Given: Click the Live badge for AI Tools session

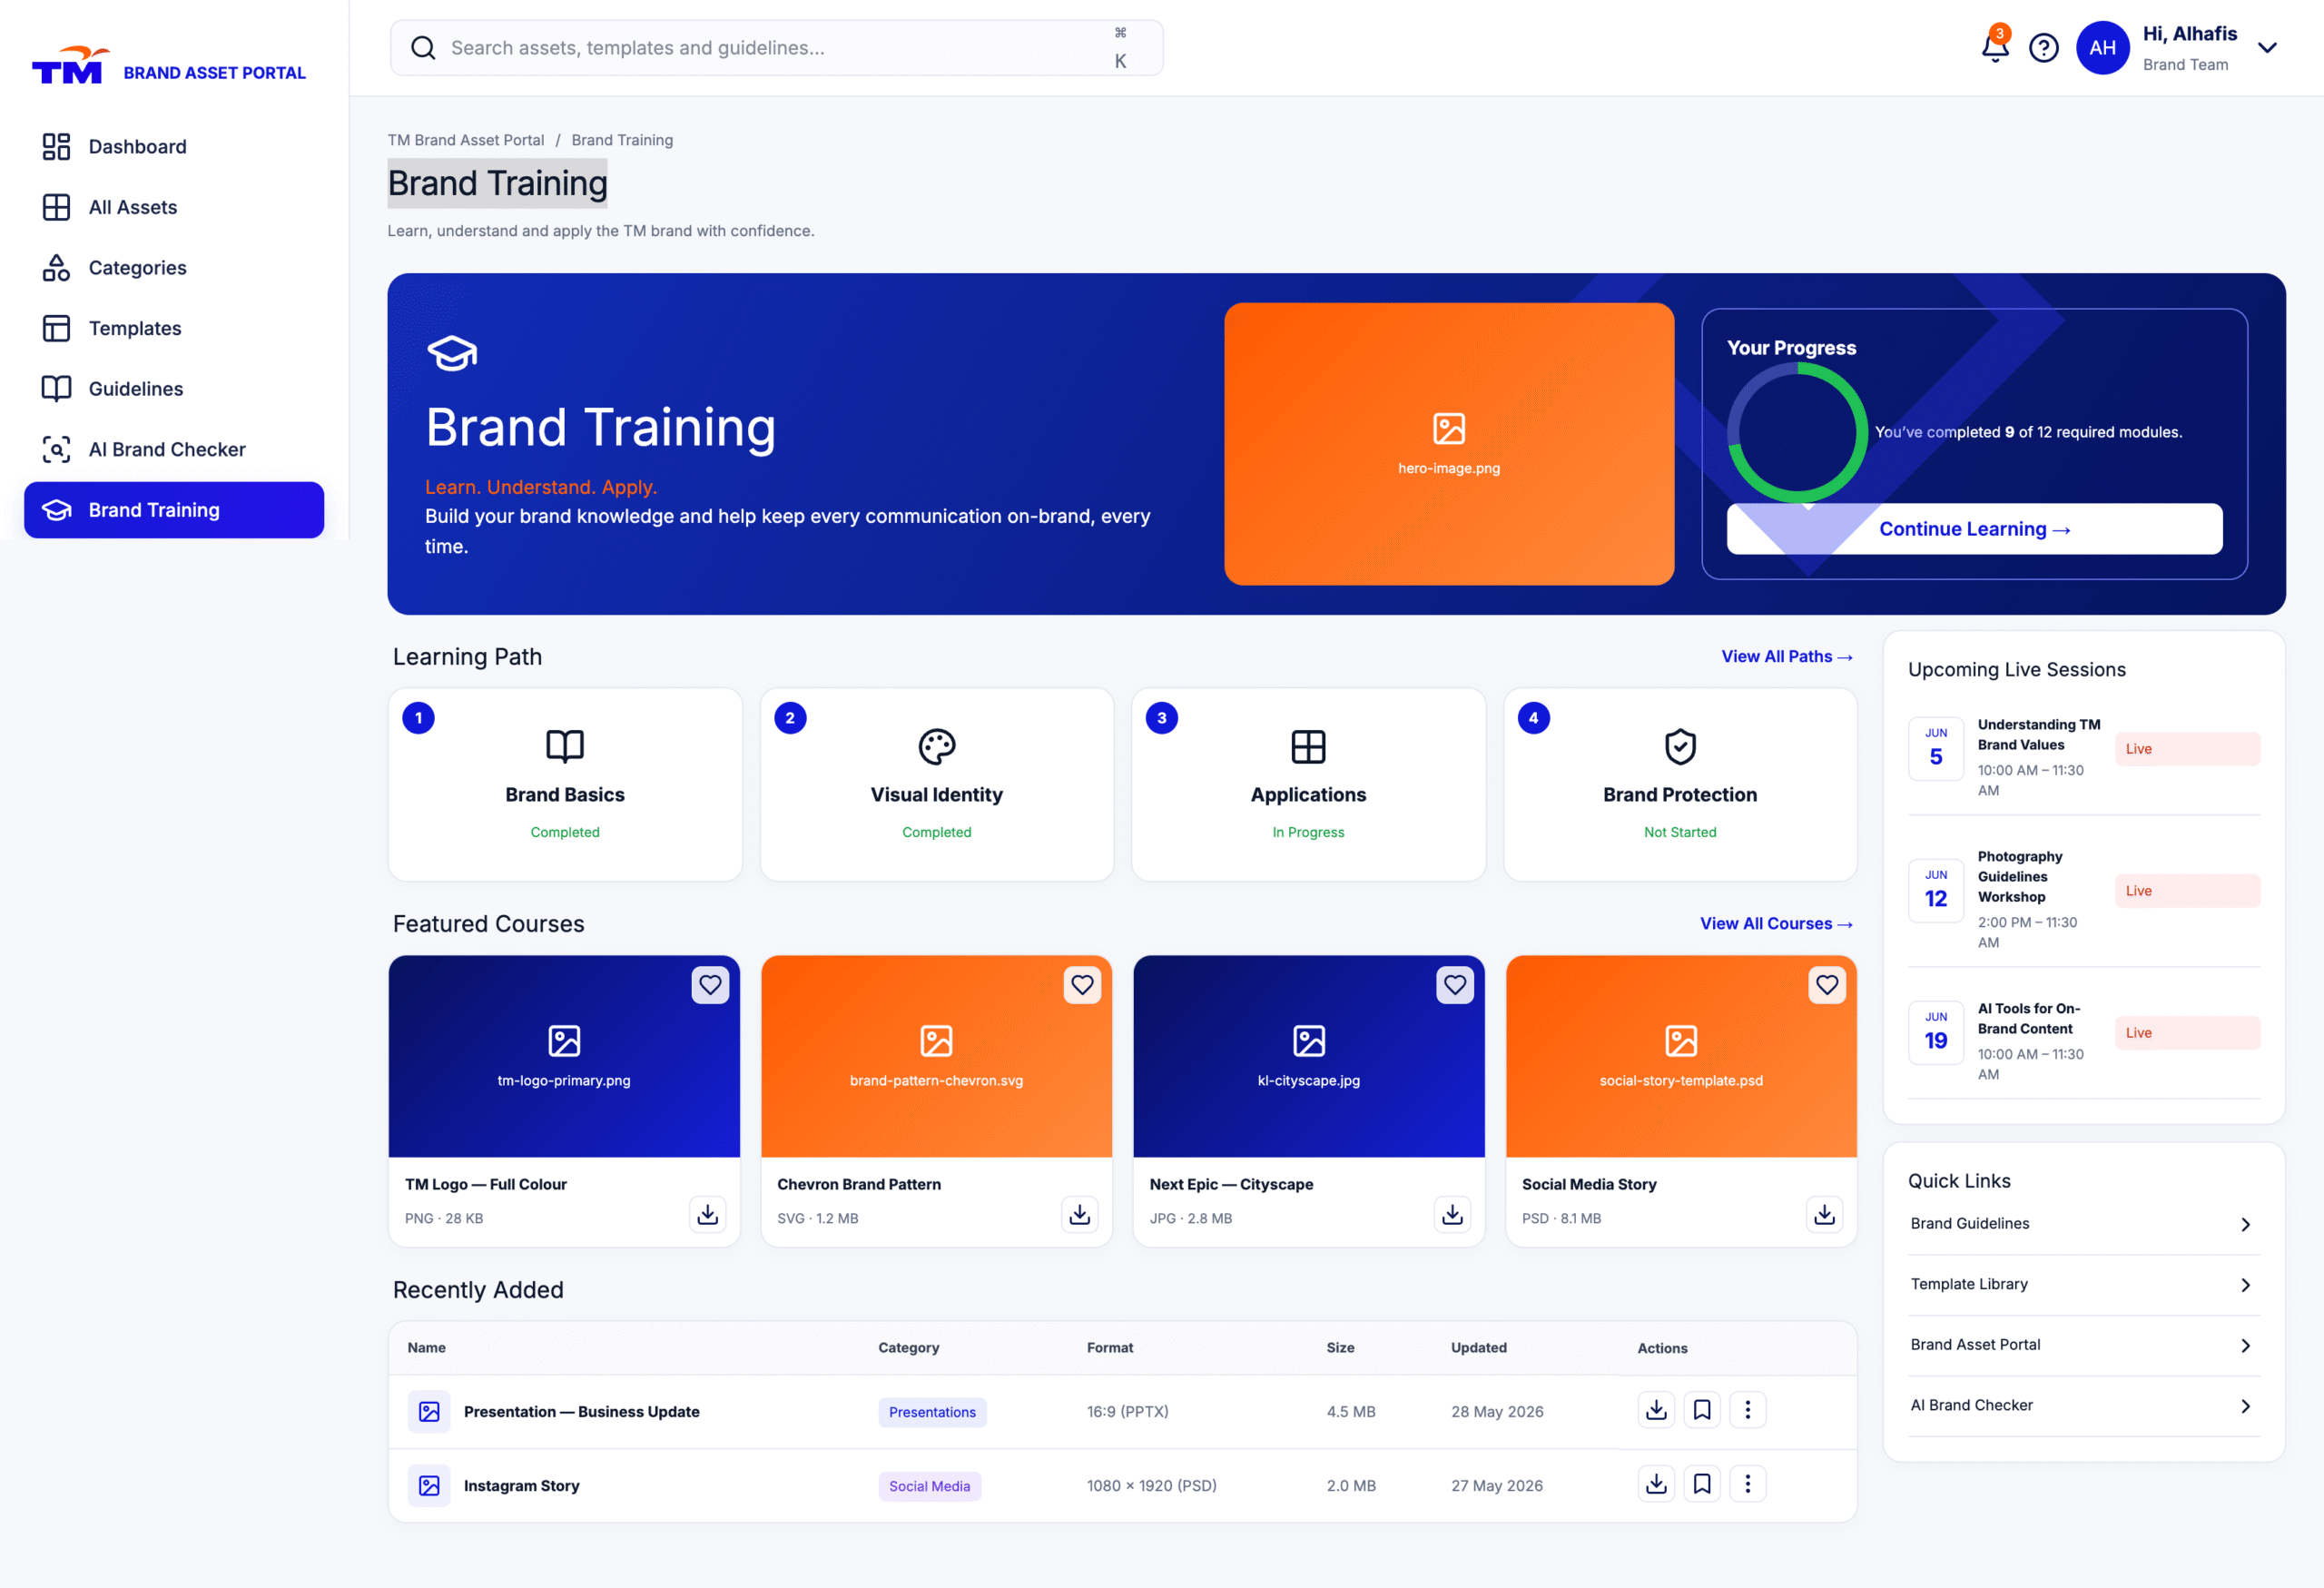Looking at the screenshot, I should click(2187, 1033).
